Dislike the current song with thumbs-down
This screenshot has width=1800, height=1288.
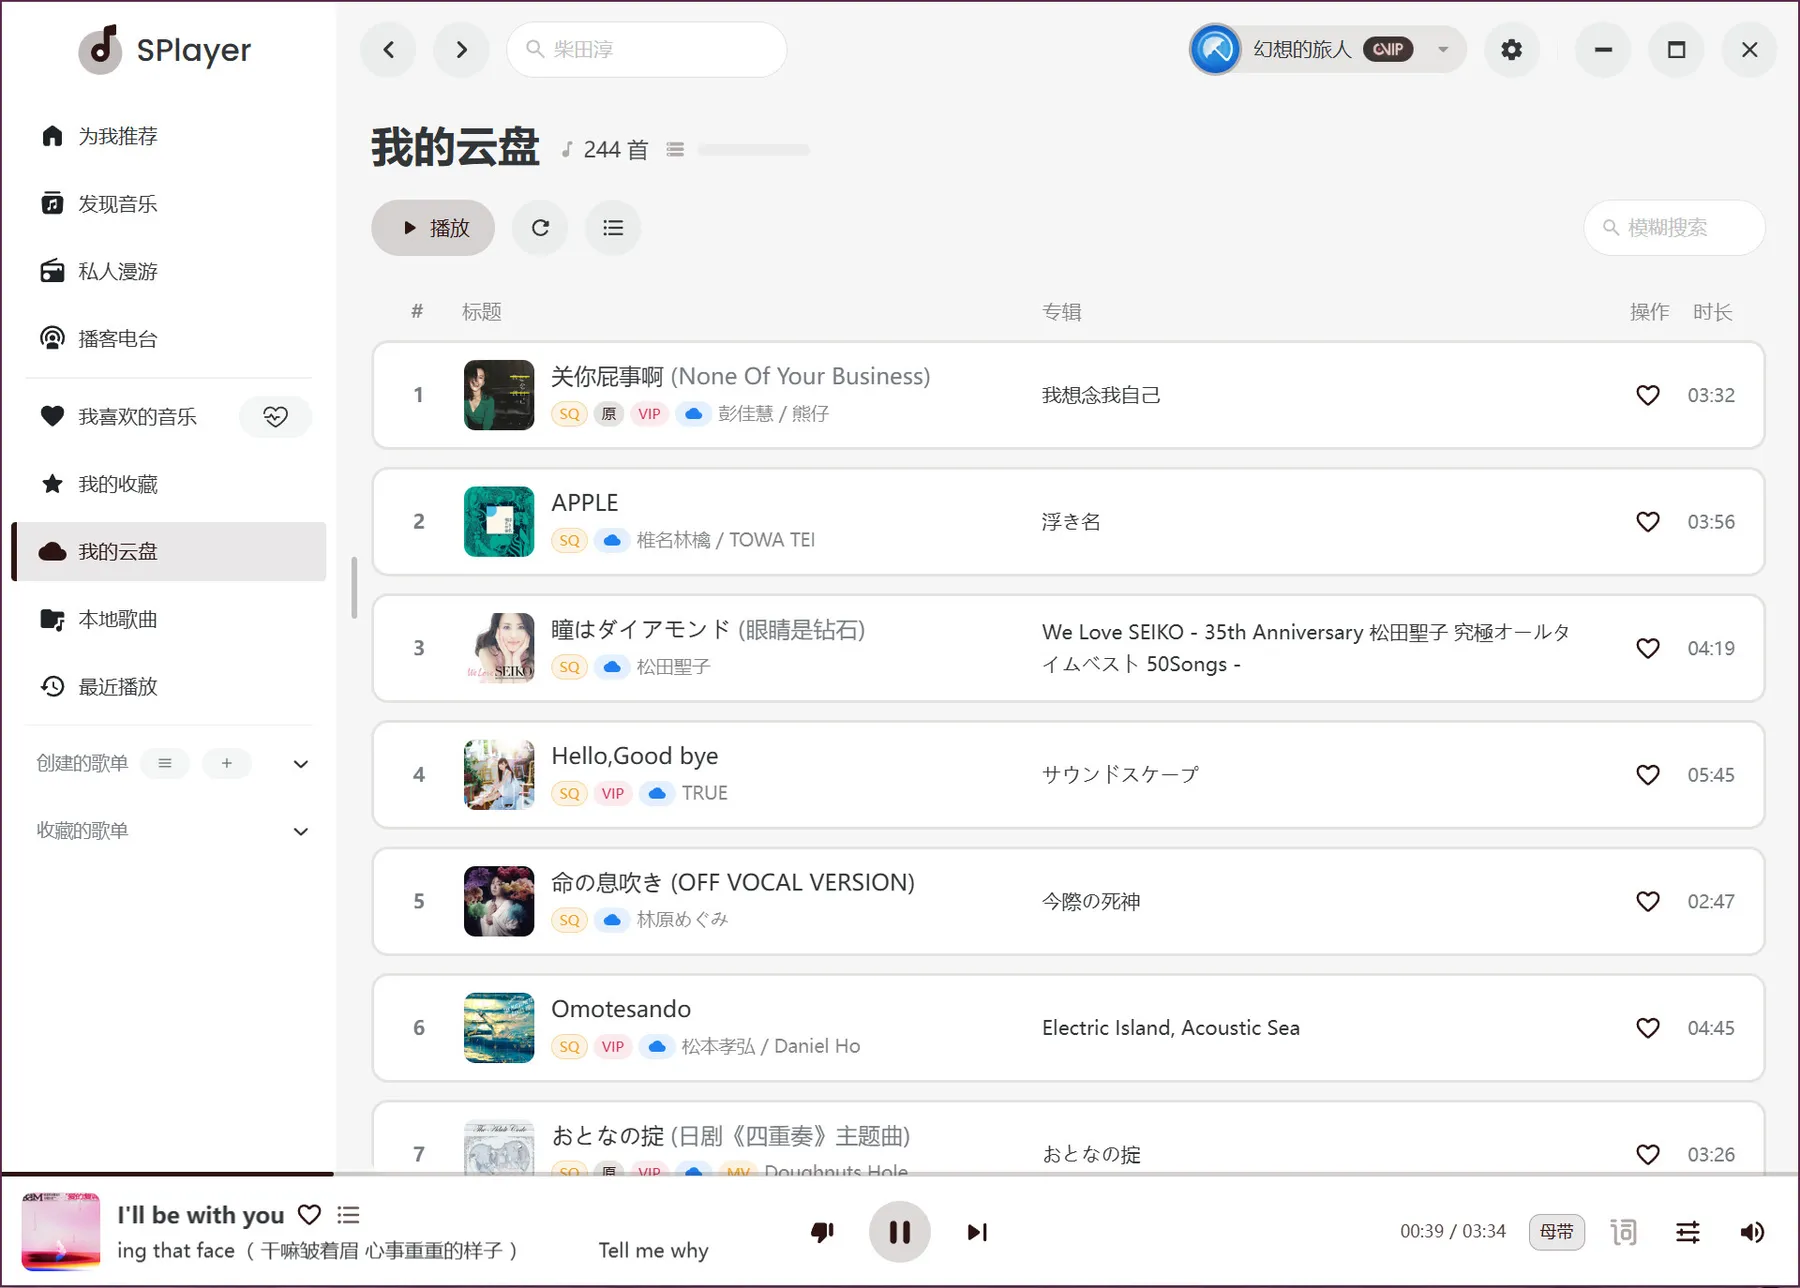tap(822, 1232)
